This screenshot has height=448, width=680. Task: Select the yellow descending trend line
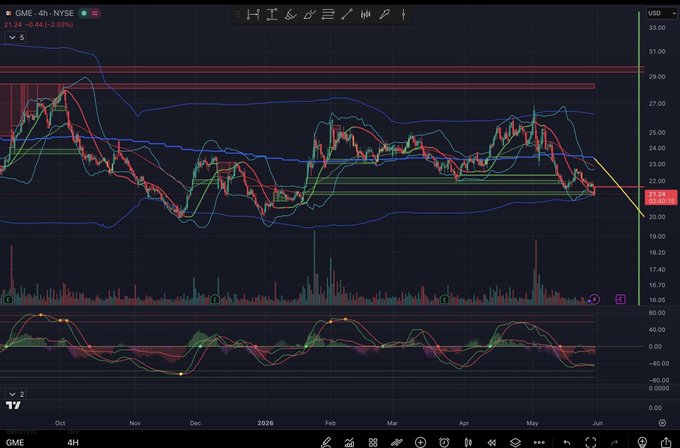click(619, 188)
